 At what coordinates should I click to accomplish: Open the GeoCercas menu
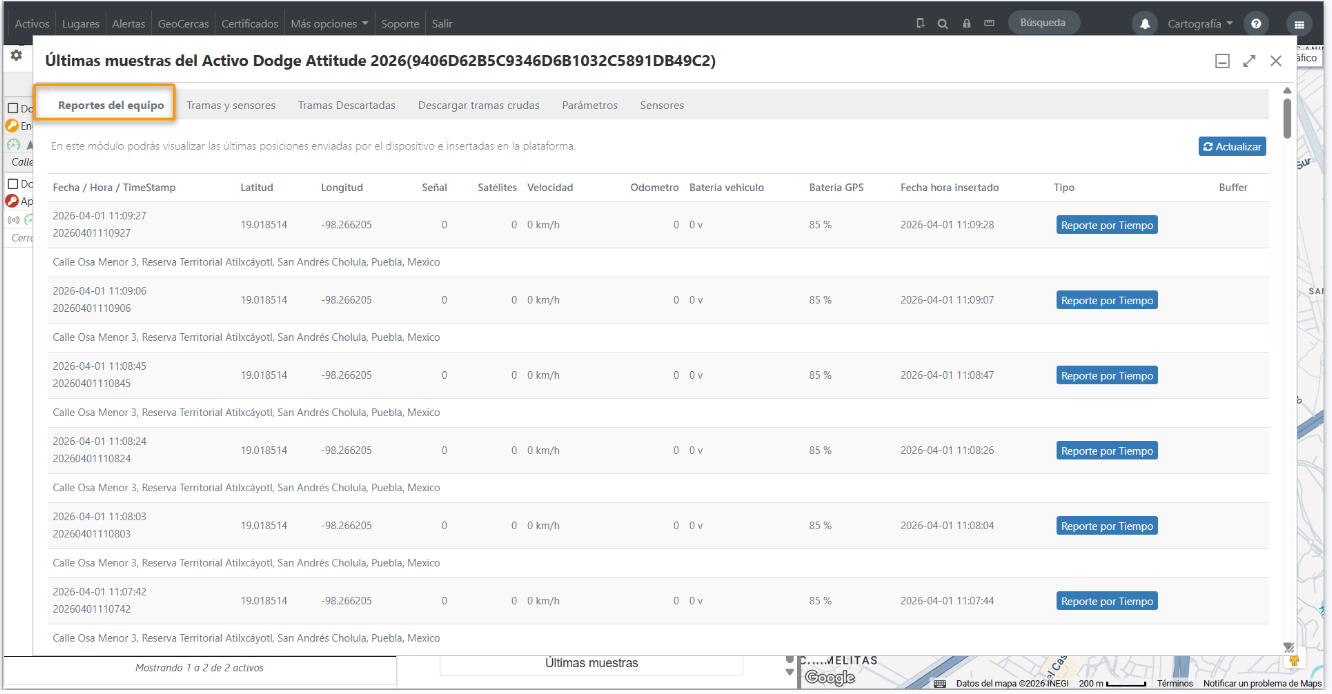[x=183, y=24]
